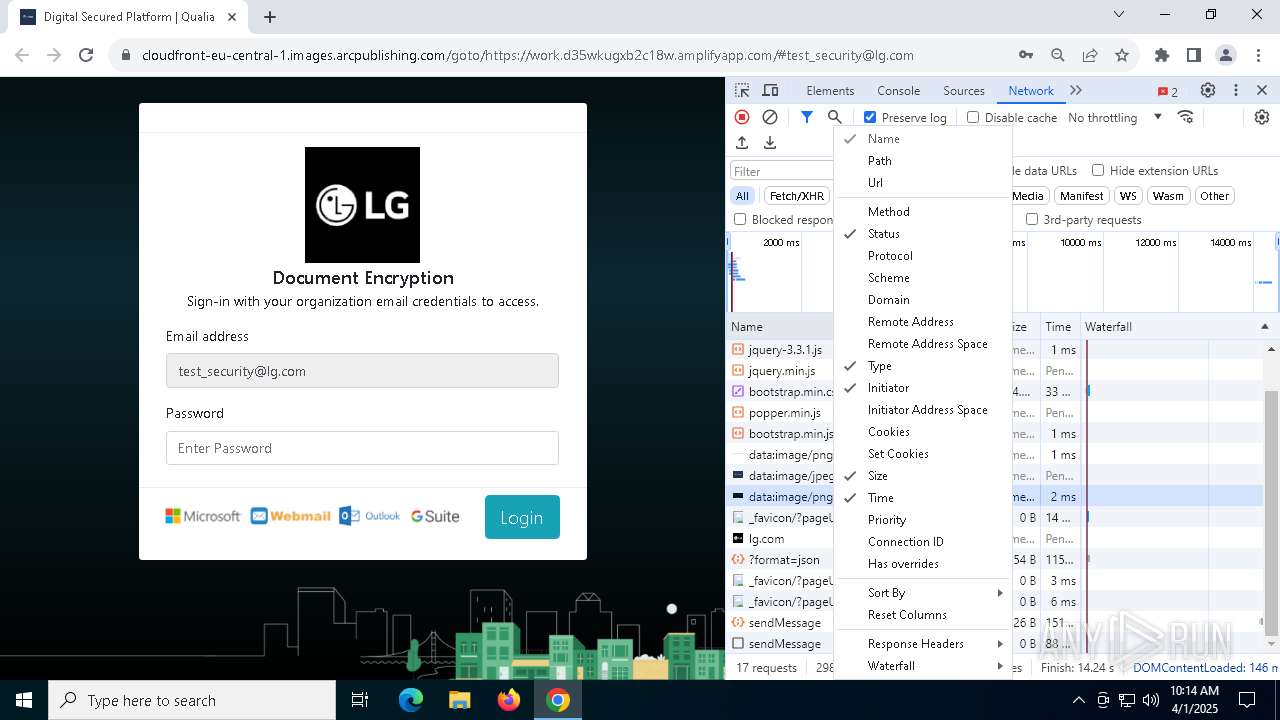The image size is (1280, 720).
Task: Click the teal Login button
Action: 522,517
